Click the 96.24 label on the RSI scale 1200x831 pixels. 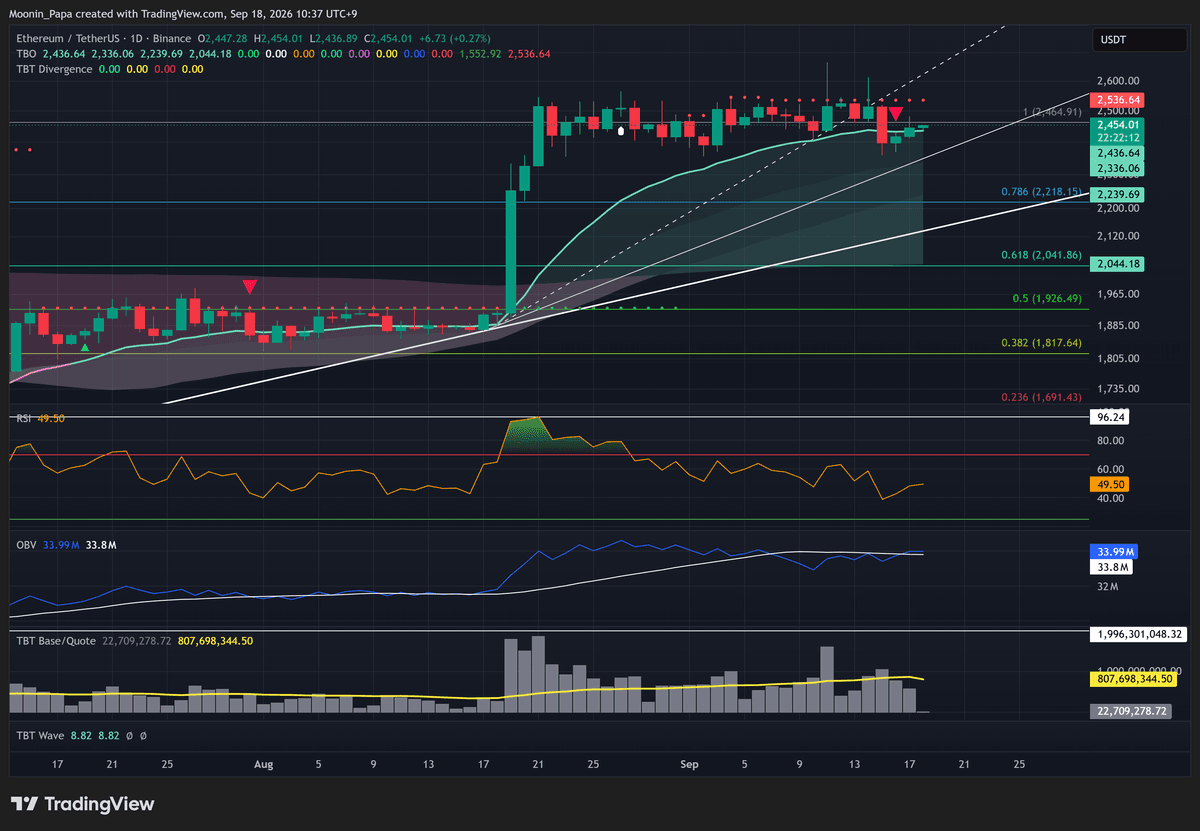point(1111,419)
